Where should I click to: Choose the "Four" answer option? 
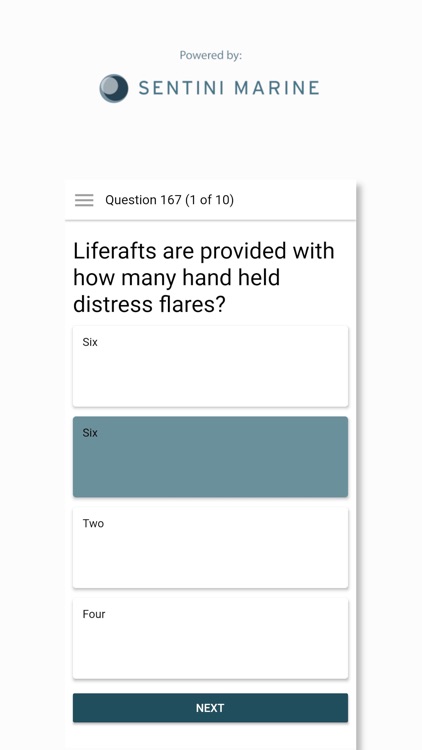[x=211, y=638]
